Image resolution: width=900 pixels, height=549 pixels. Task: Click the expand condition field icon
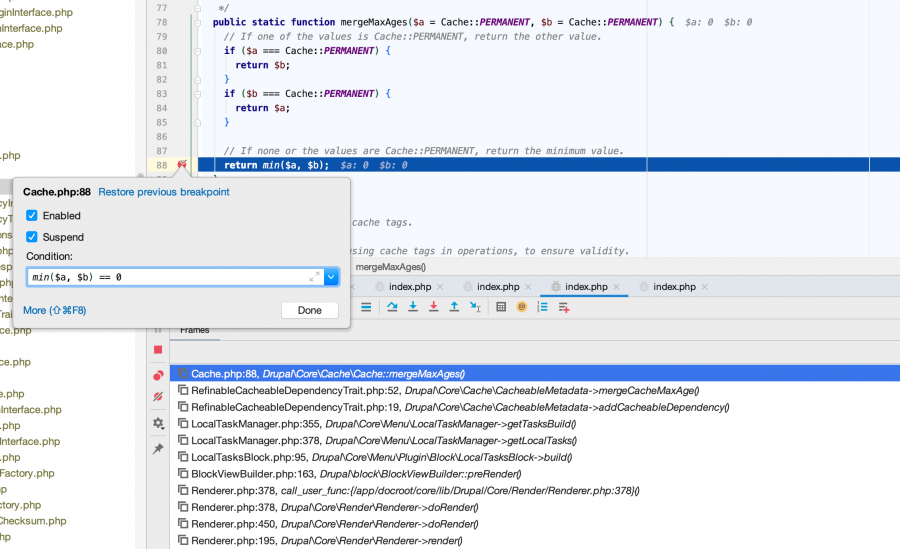tap(315, 277)
